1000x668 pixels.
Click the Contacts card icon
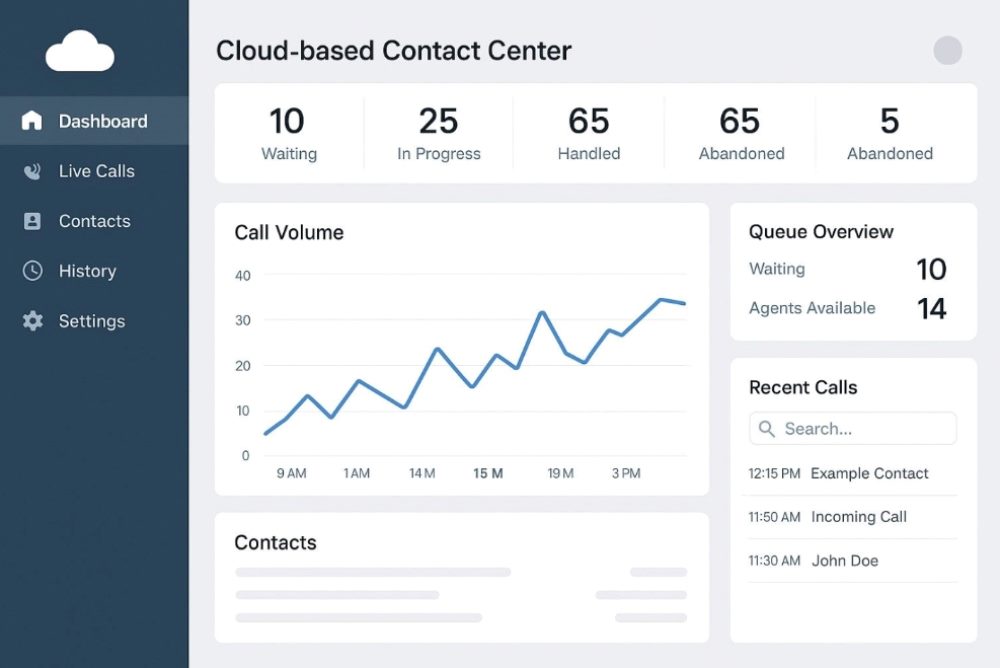click(32, 221)
